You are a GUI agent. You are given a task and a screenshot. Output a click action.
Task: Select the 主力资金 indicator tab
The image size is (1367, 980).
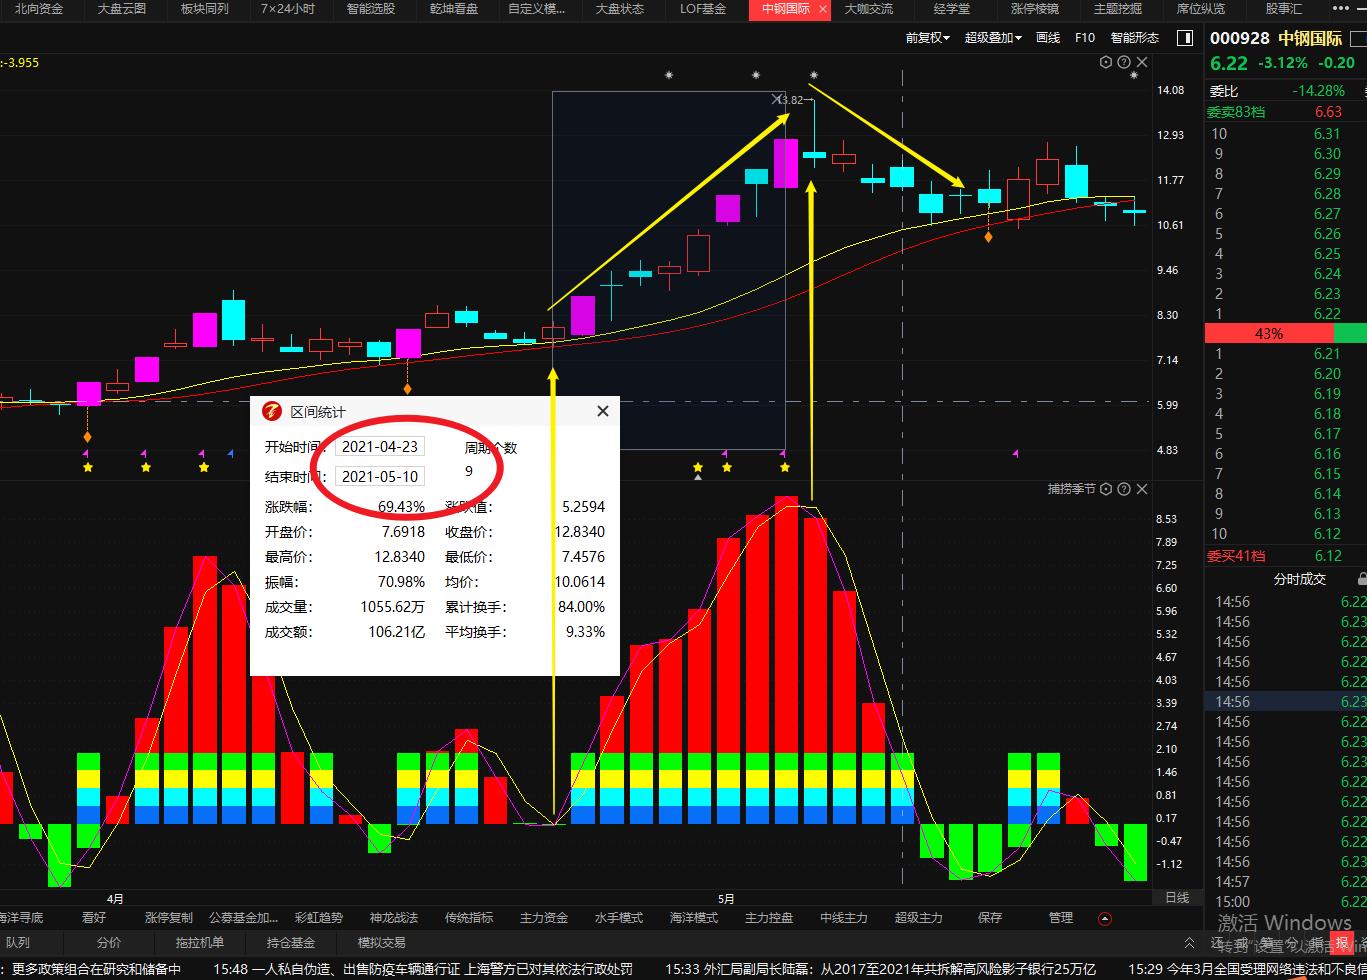tap(544, 917)
